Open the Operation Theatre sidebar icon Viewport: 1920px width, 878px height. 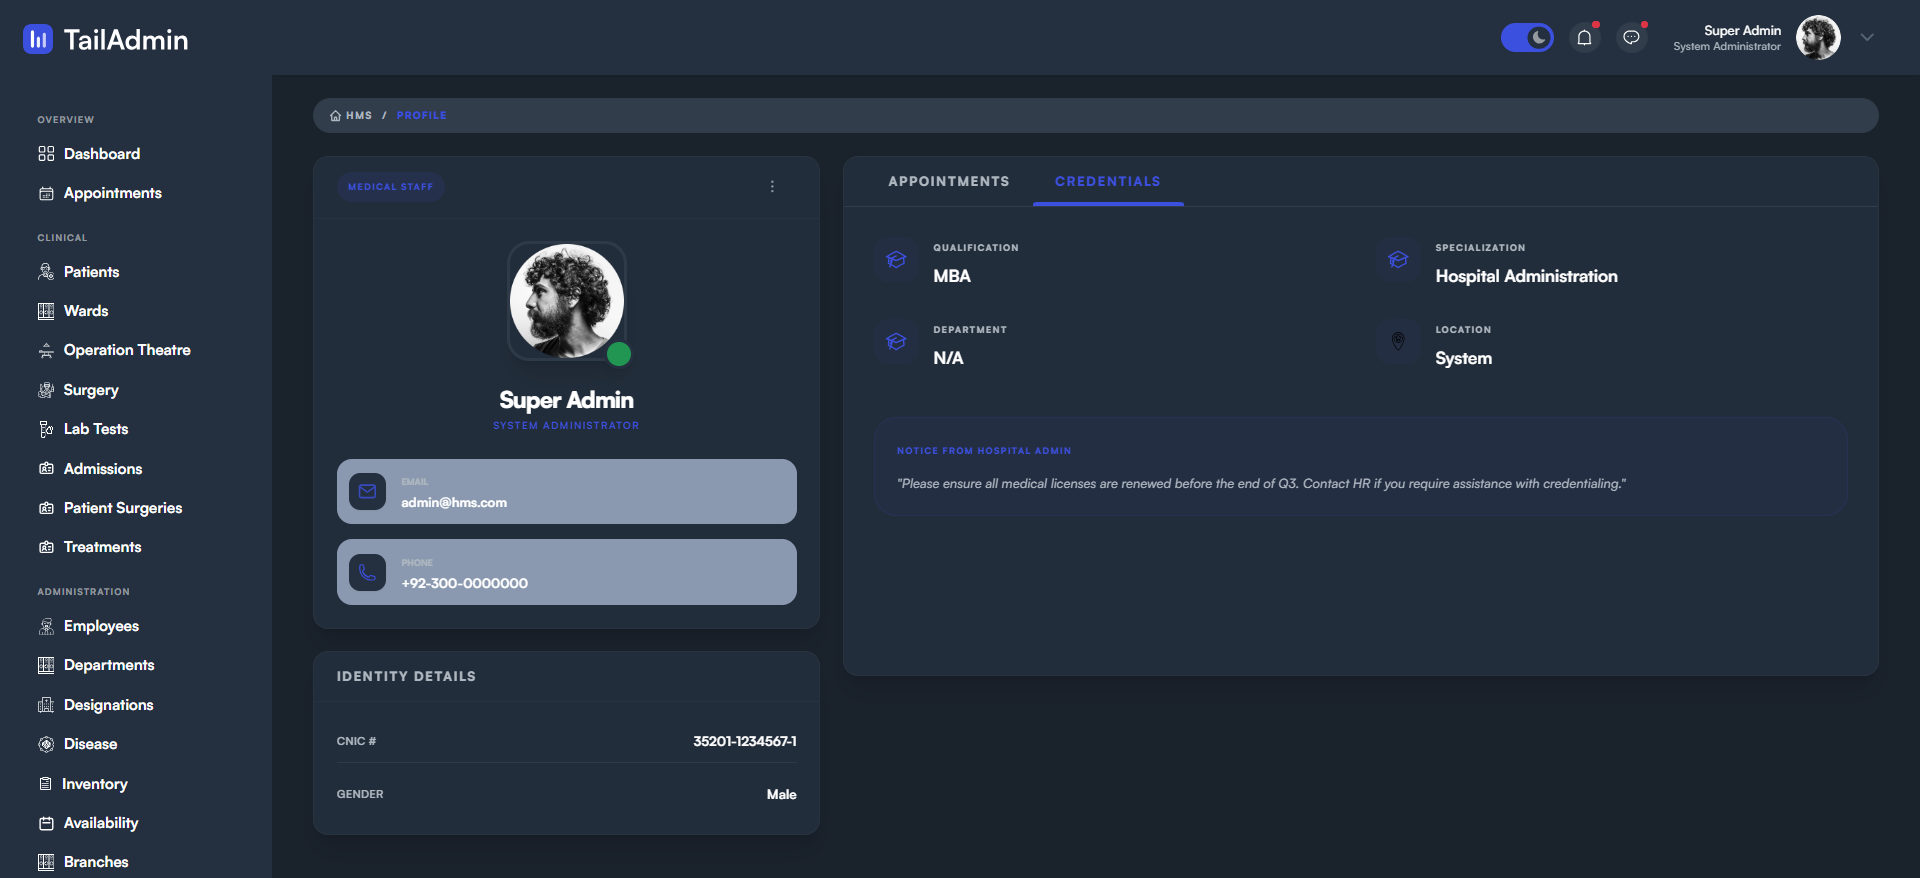point(46,351)
